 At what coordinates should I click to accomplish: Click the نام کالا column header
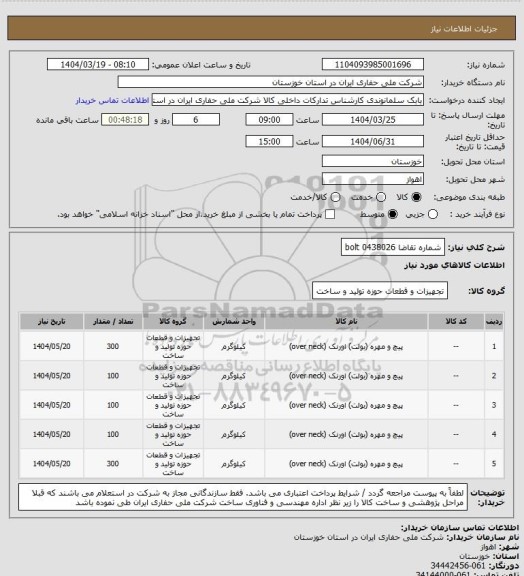[x=346, y=321]
